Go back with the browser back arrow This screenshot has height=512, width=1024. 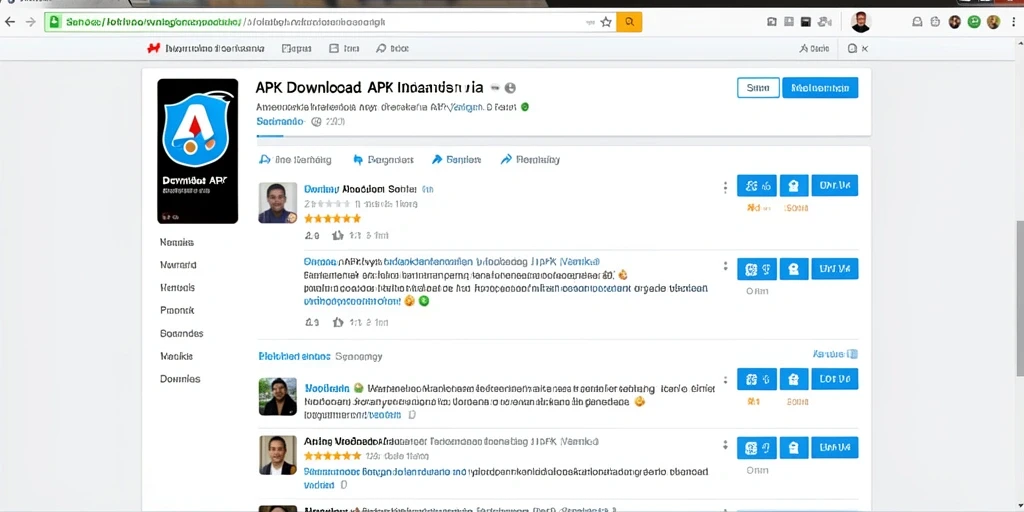pyautogui.click(x=10, y=22)
